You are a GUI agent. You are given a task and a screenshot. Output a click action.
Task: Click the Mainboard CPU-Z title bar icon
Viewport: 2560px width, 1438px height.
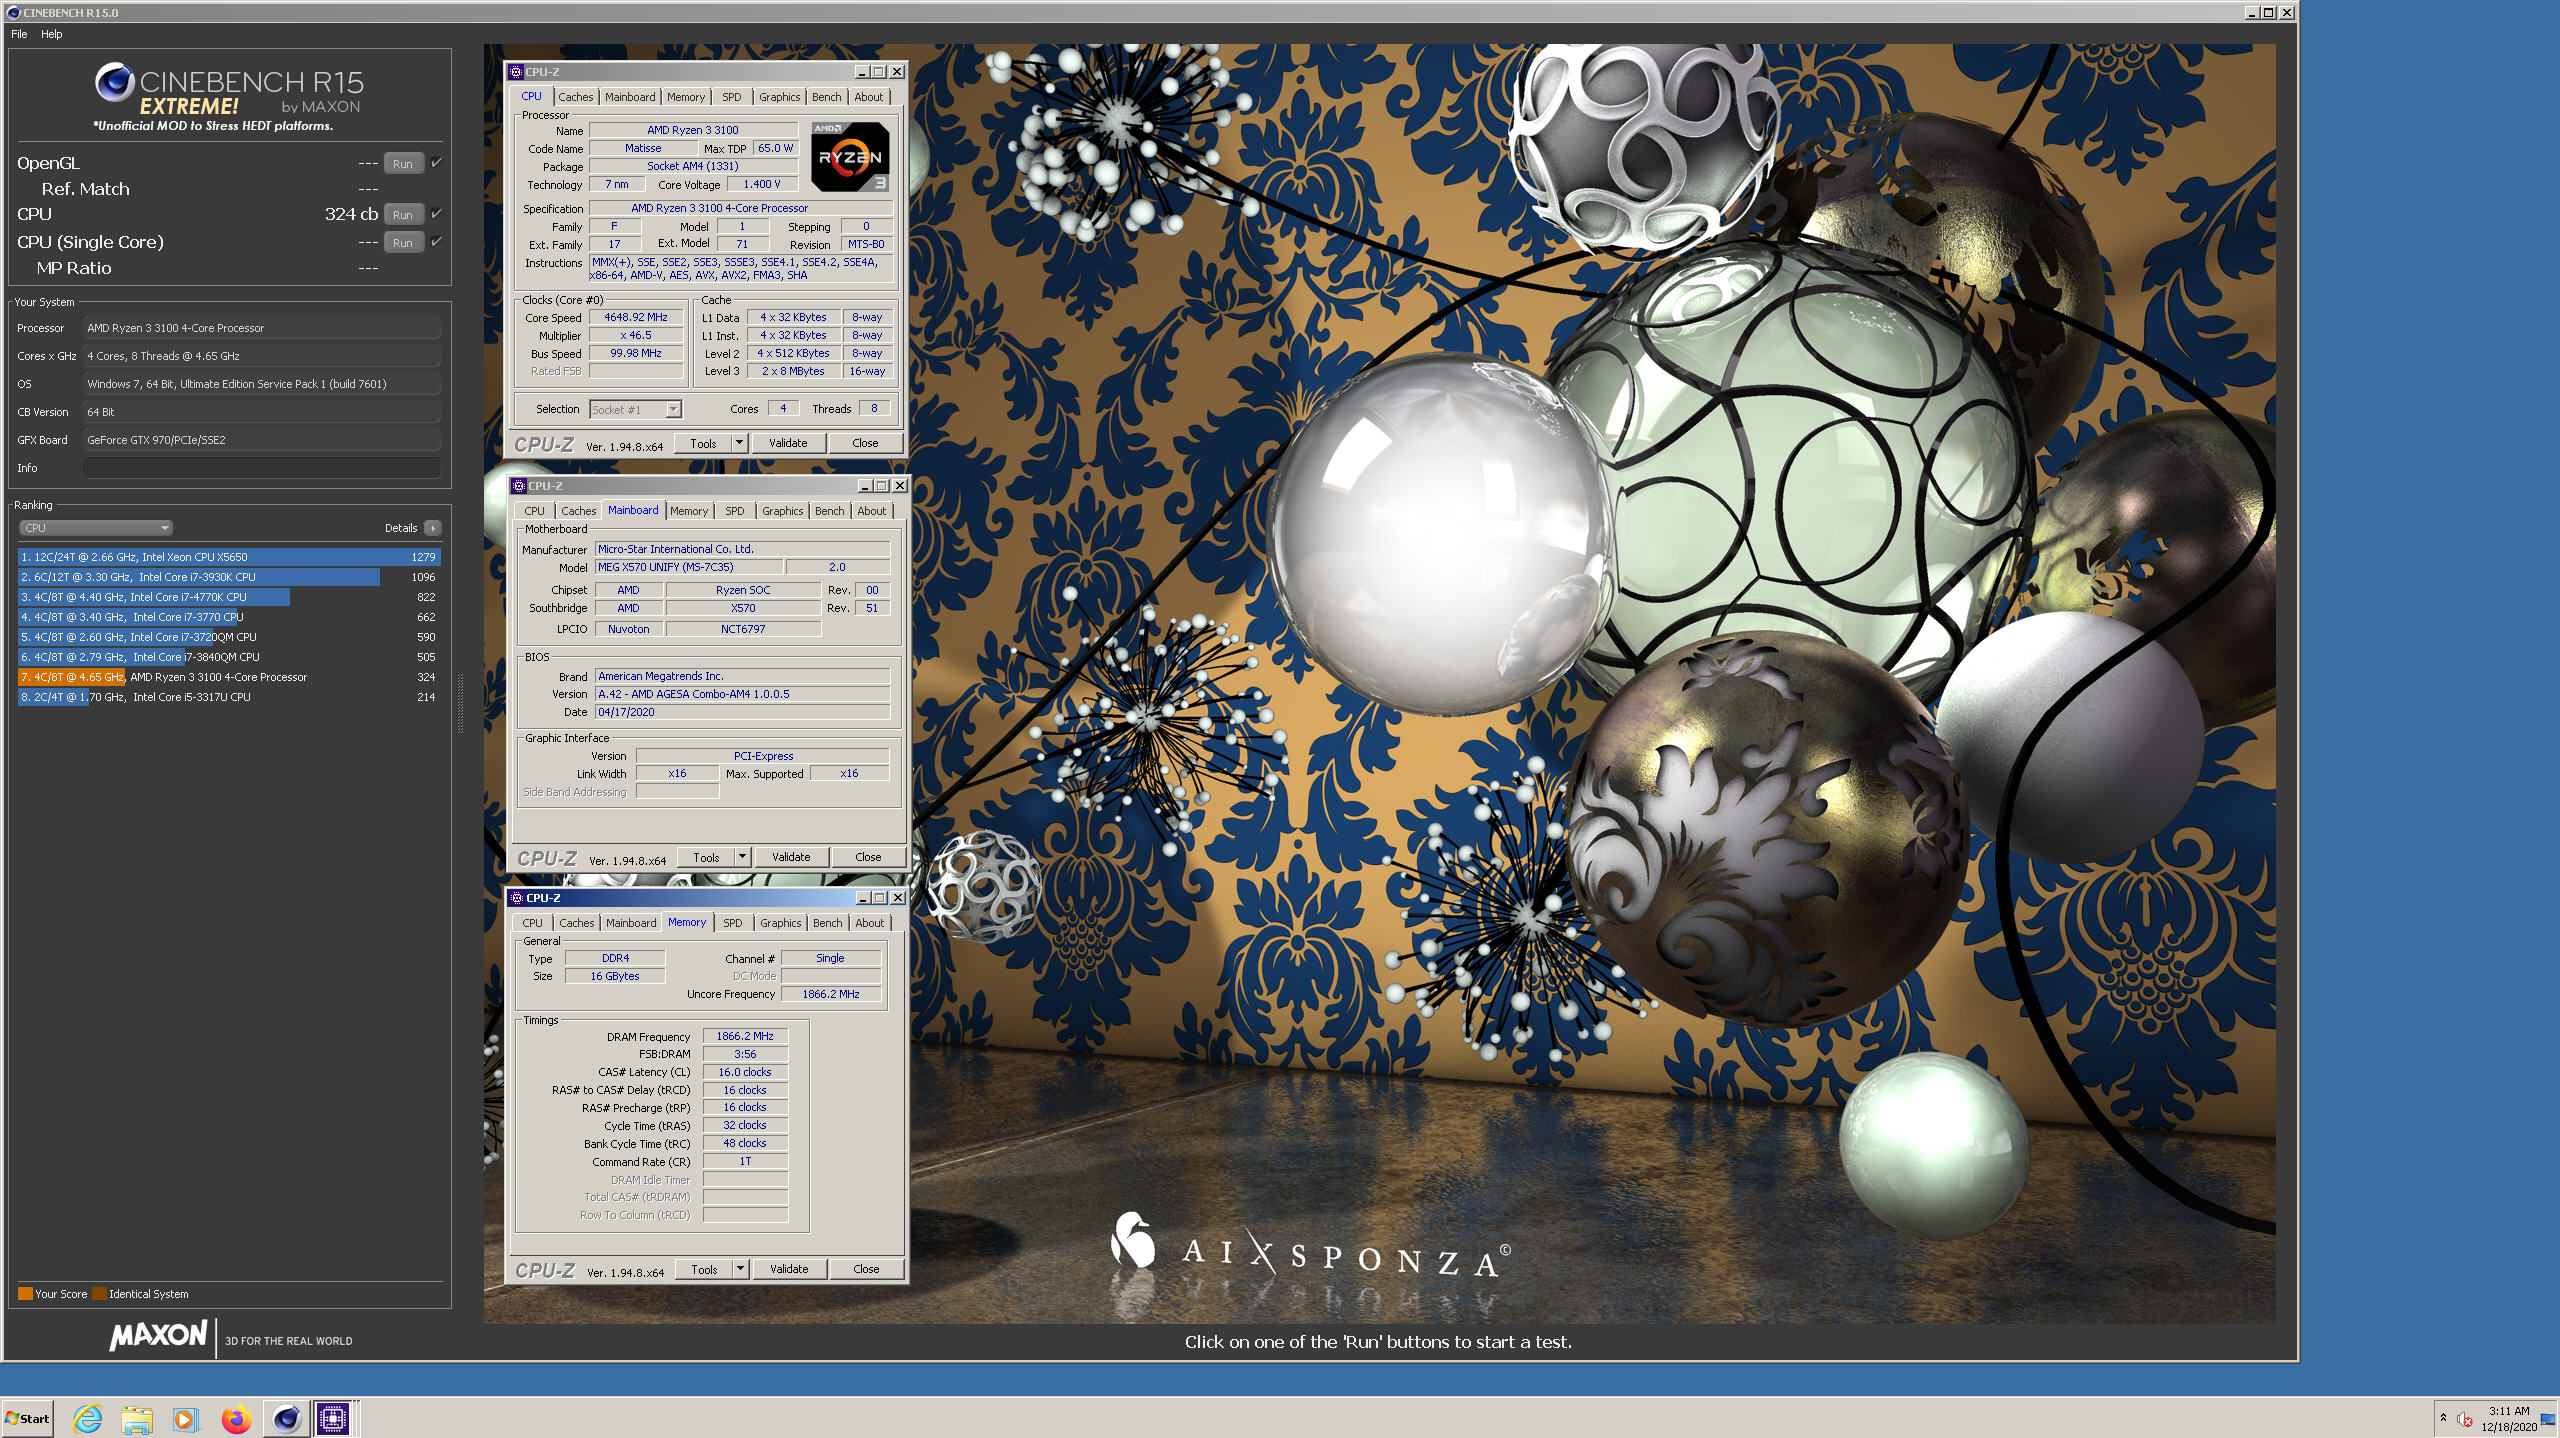pyautogui.click(x=519, y=486)
